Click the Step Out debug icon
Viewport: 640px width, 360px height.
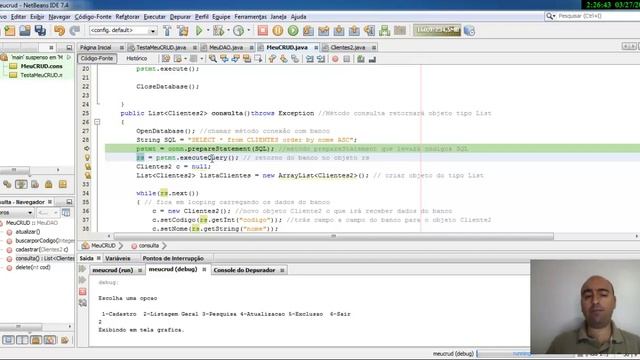point(354,31)
